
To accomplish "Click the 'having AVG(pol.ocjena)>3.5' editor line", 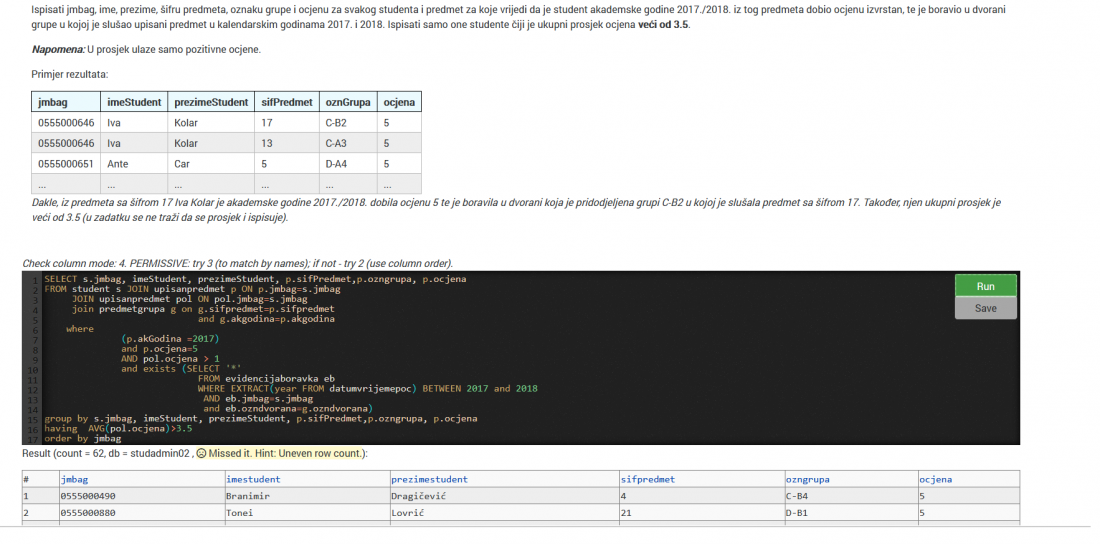I will pyautogui.click(x=118, y=428).
